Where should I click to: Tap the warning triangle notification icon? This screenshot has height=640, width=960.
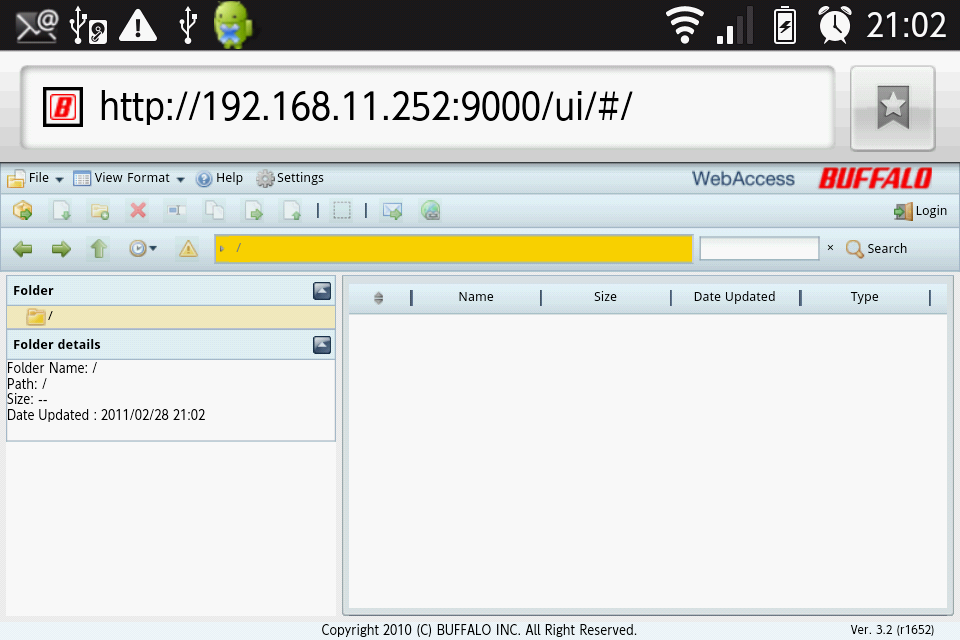coord(138,25)
